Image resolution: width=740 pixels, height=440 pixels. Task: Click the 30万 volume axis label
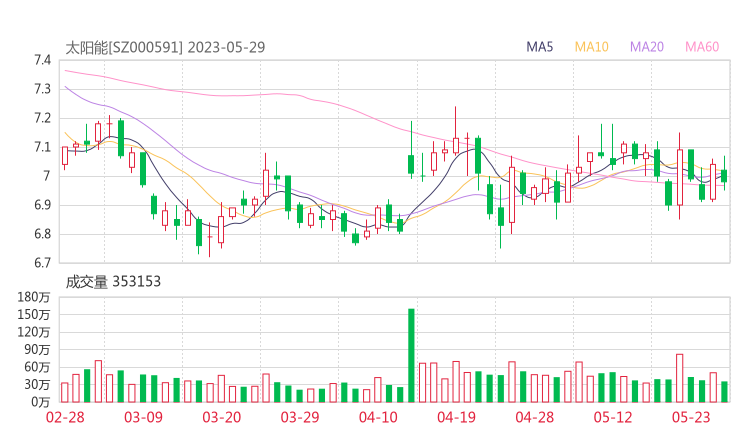point(37,384)
